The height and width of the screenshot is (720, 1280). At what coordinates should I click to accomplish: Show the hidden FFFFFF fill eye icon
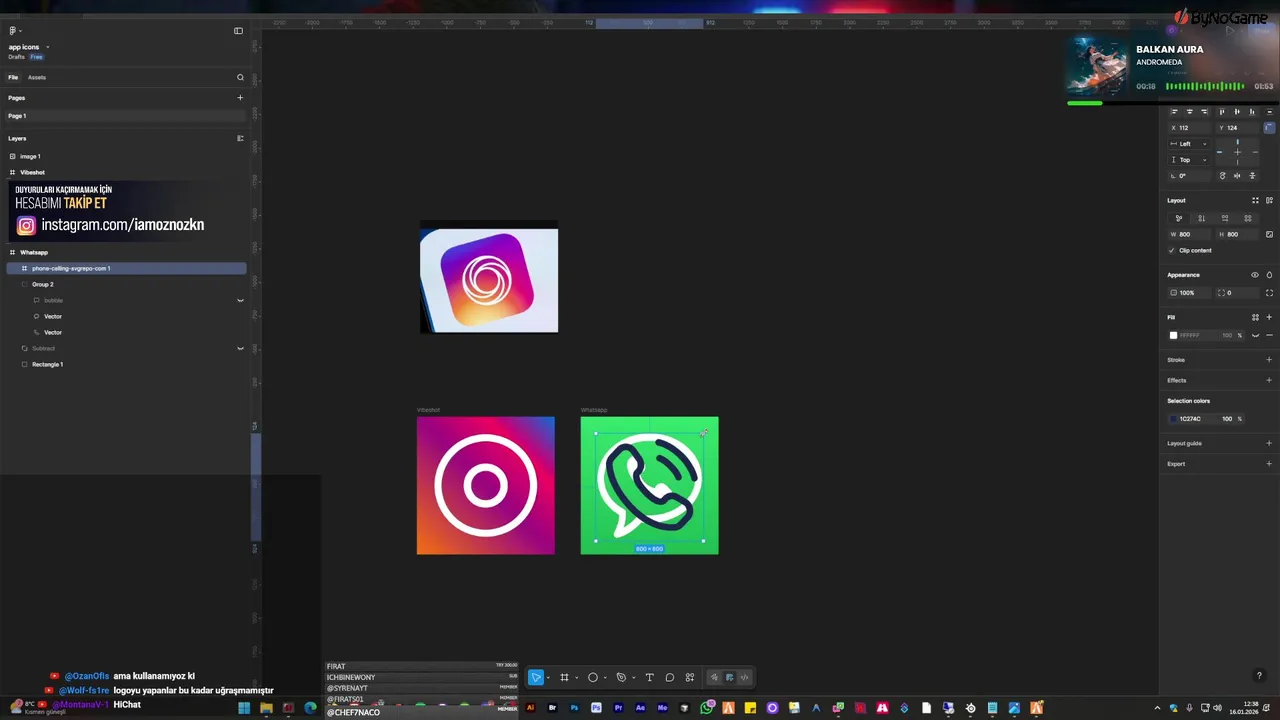point(1255,335)
